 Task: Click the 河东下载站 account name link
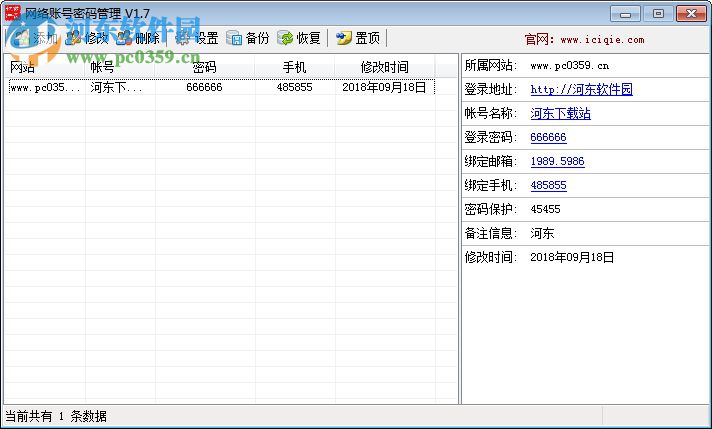pos(560,113)
